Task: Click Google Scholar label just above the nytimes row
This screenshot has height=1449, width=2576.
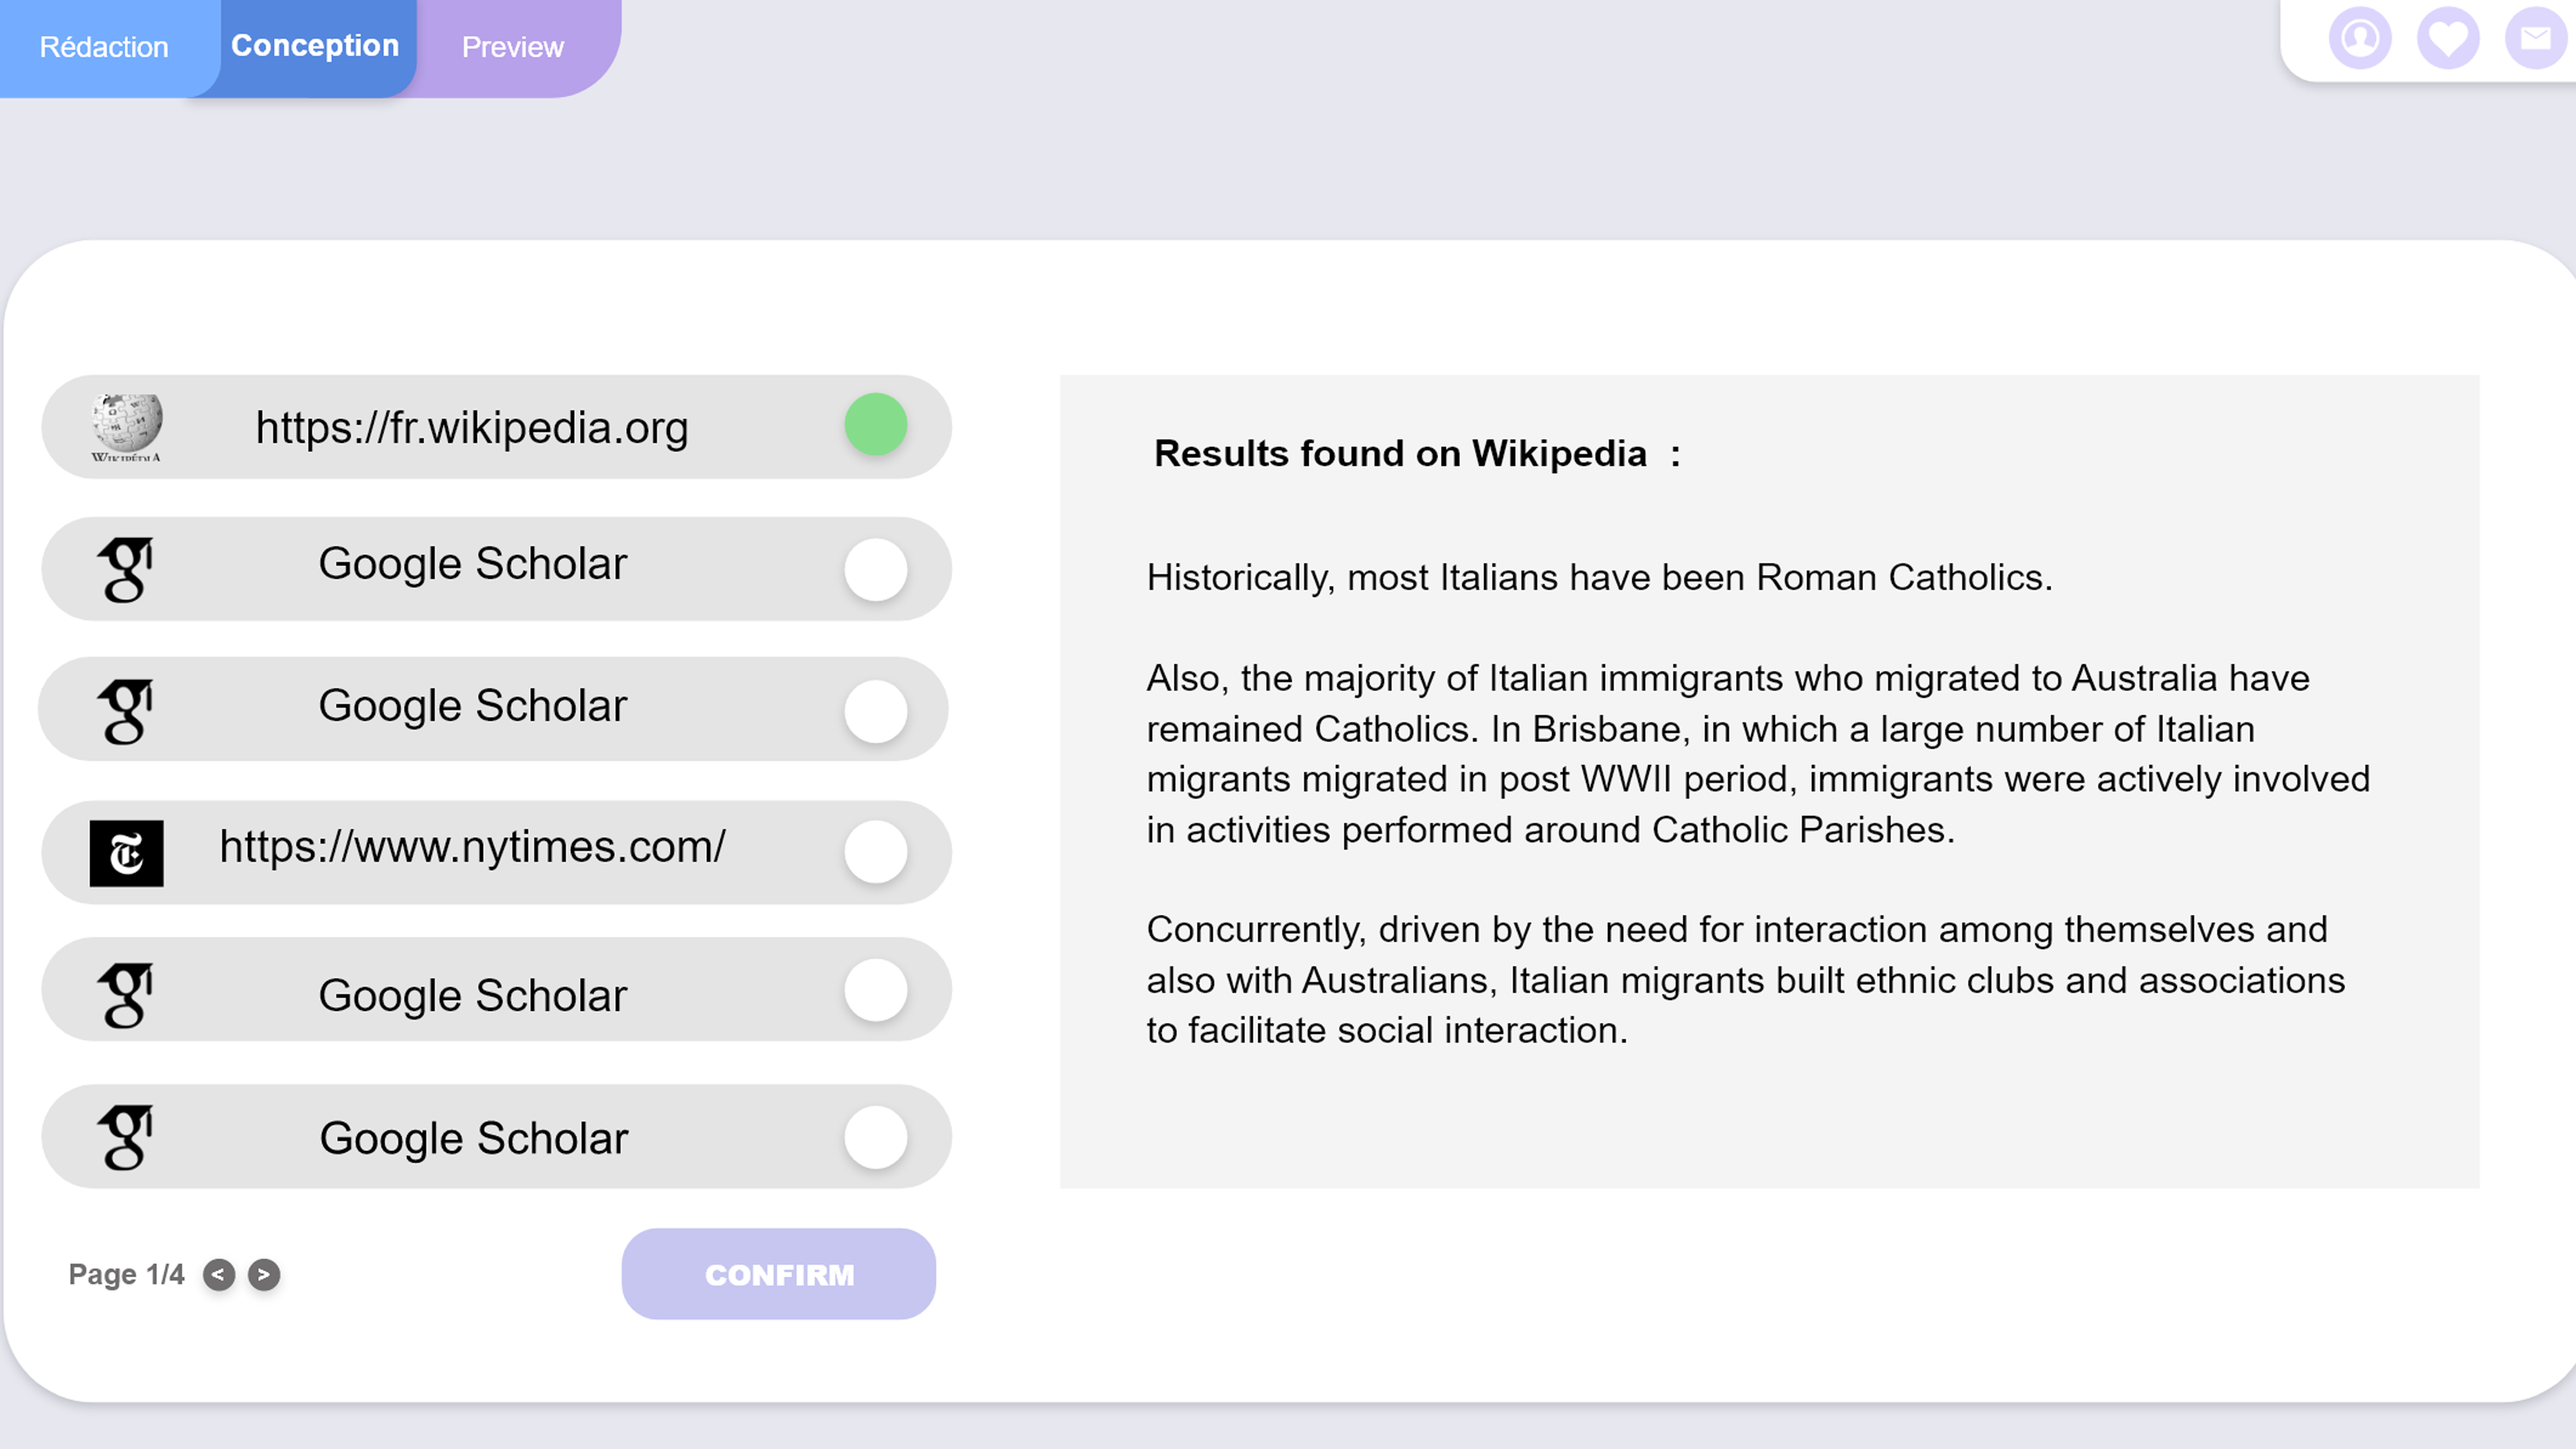Action: (473, 706)
